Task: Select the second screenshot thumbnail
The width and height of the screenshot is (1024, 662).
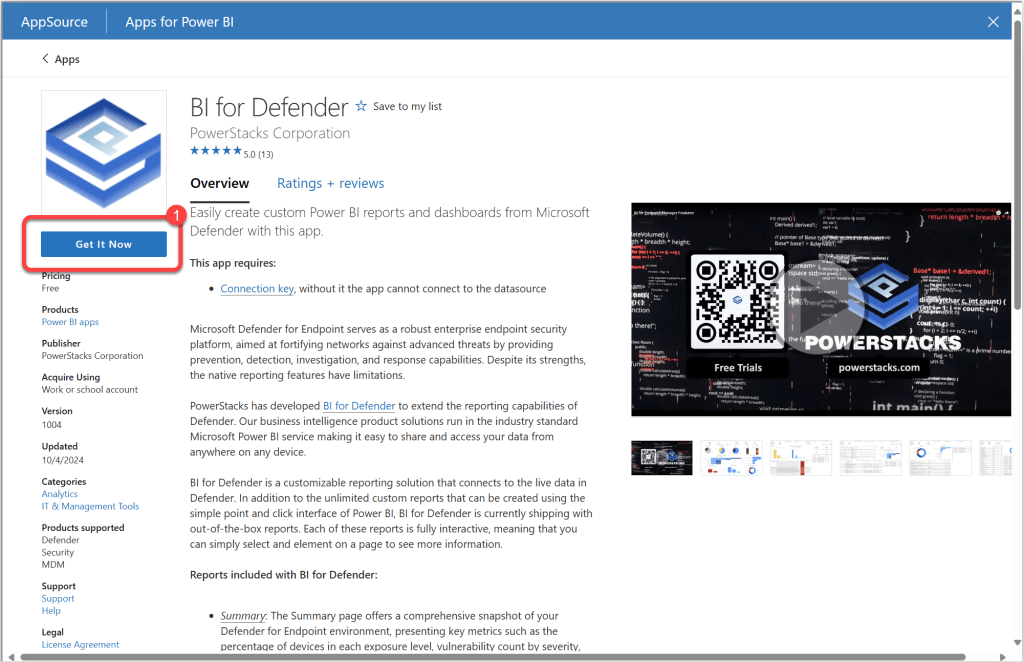Action: pyautogui.click(x=730, y=457)
